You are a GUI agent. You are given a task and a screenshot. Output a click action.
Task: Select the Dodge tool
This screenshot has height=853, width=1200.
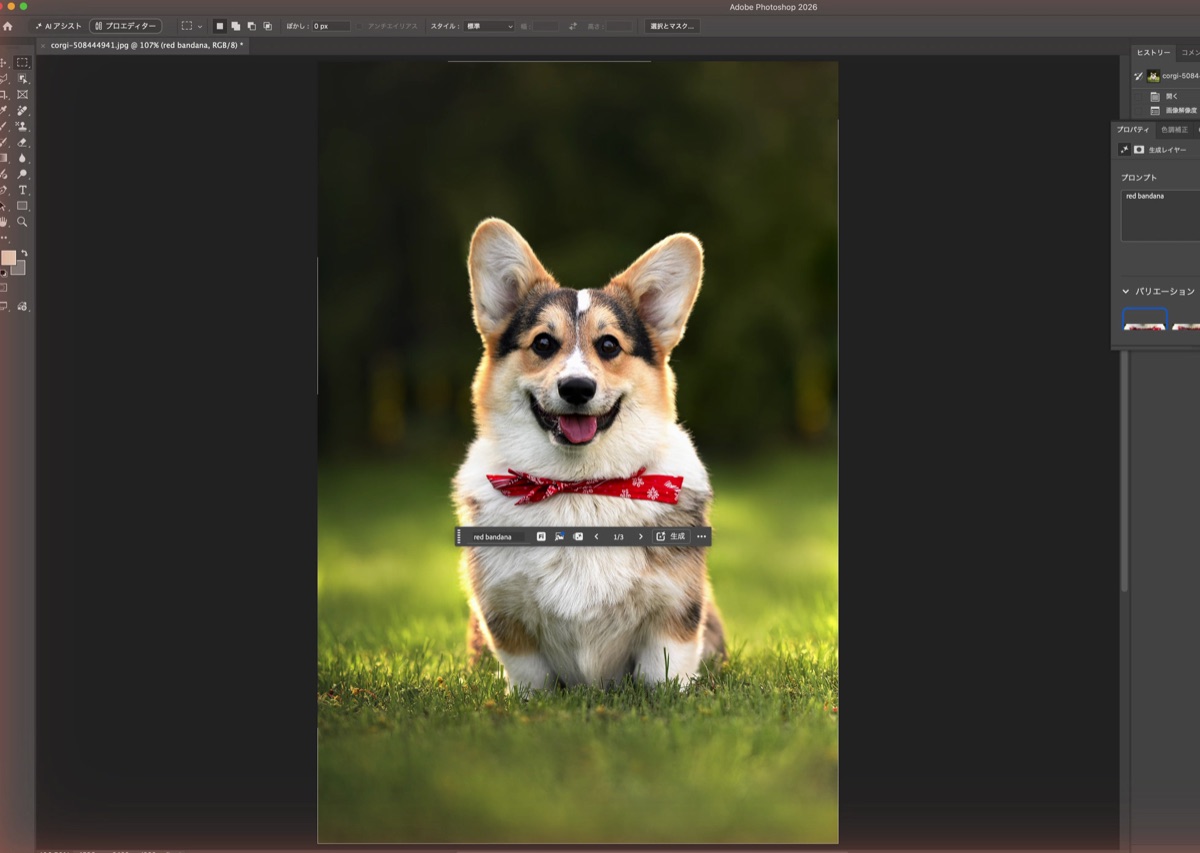pyautogui.click(x=22, y=174)
